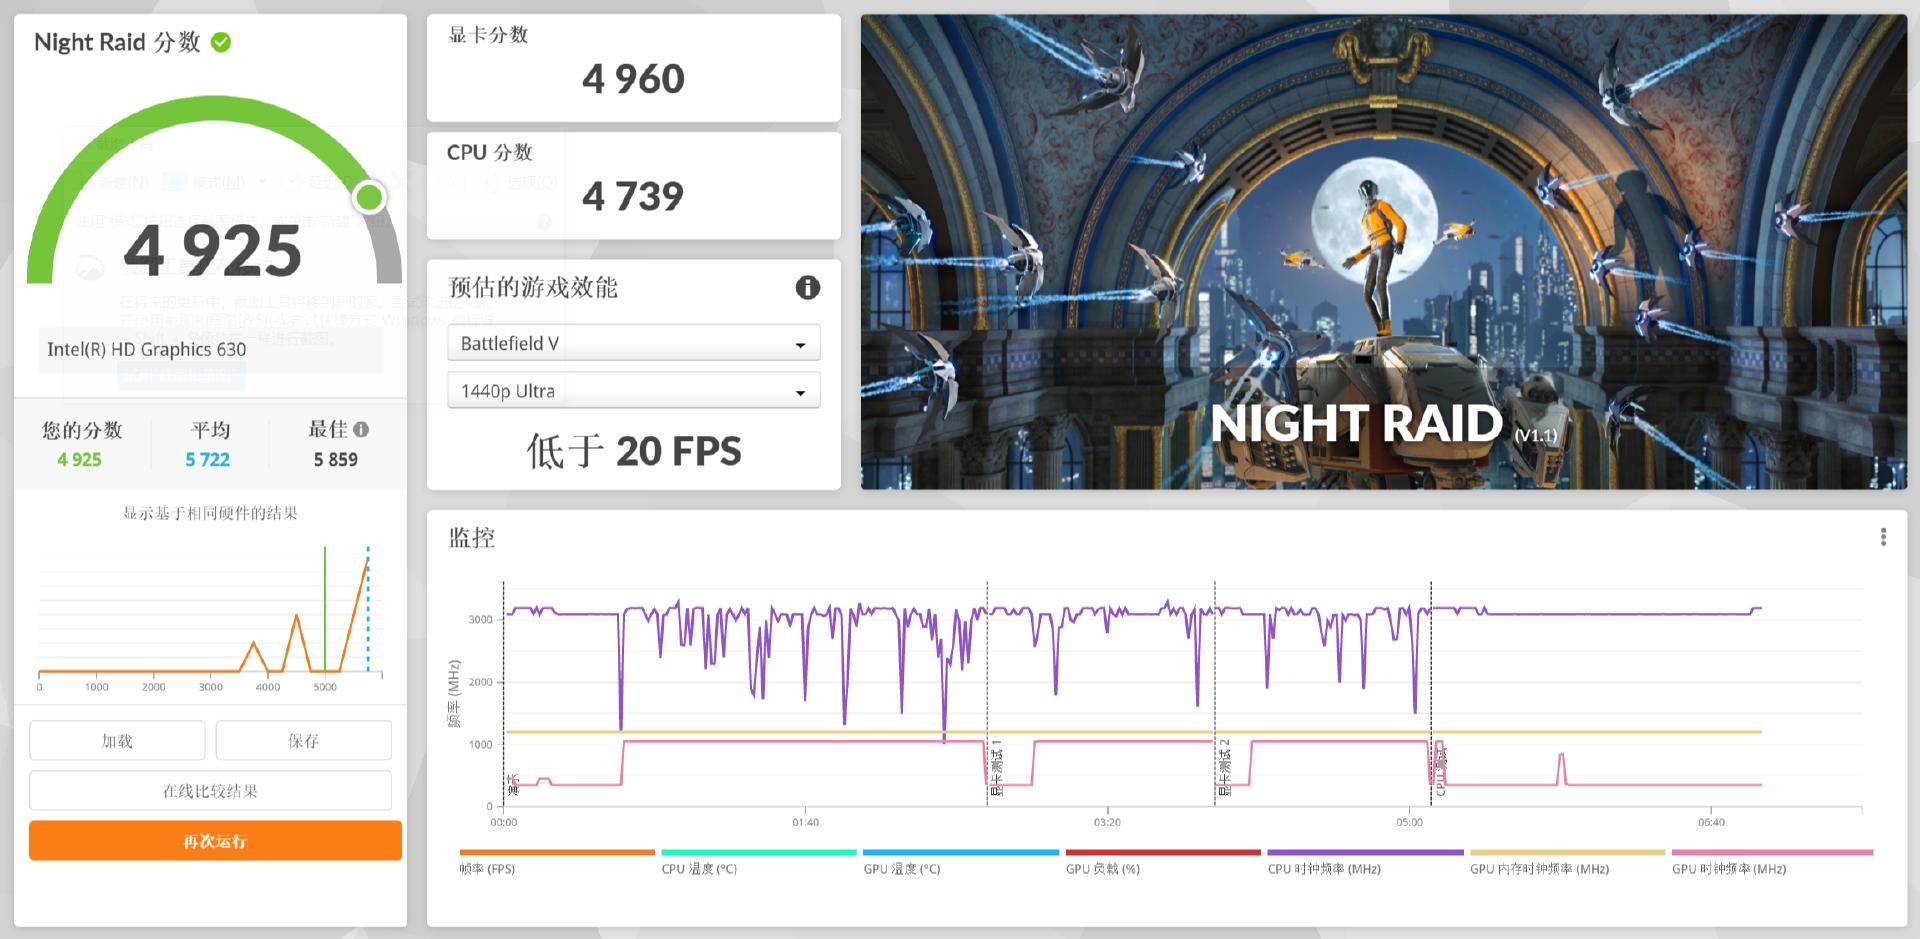Click the circular handle on the score gauge

tap(369, 198)
